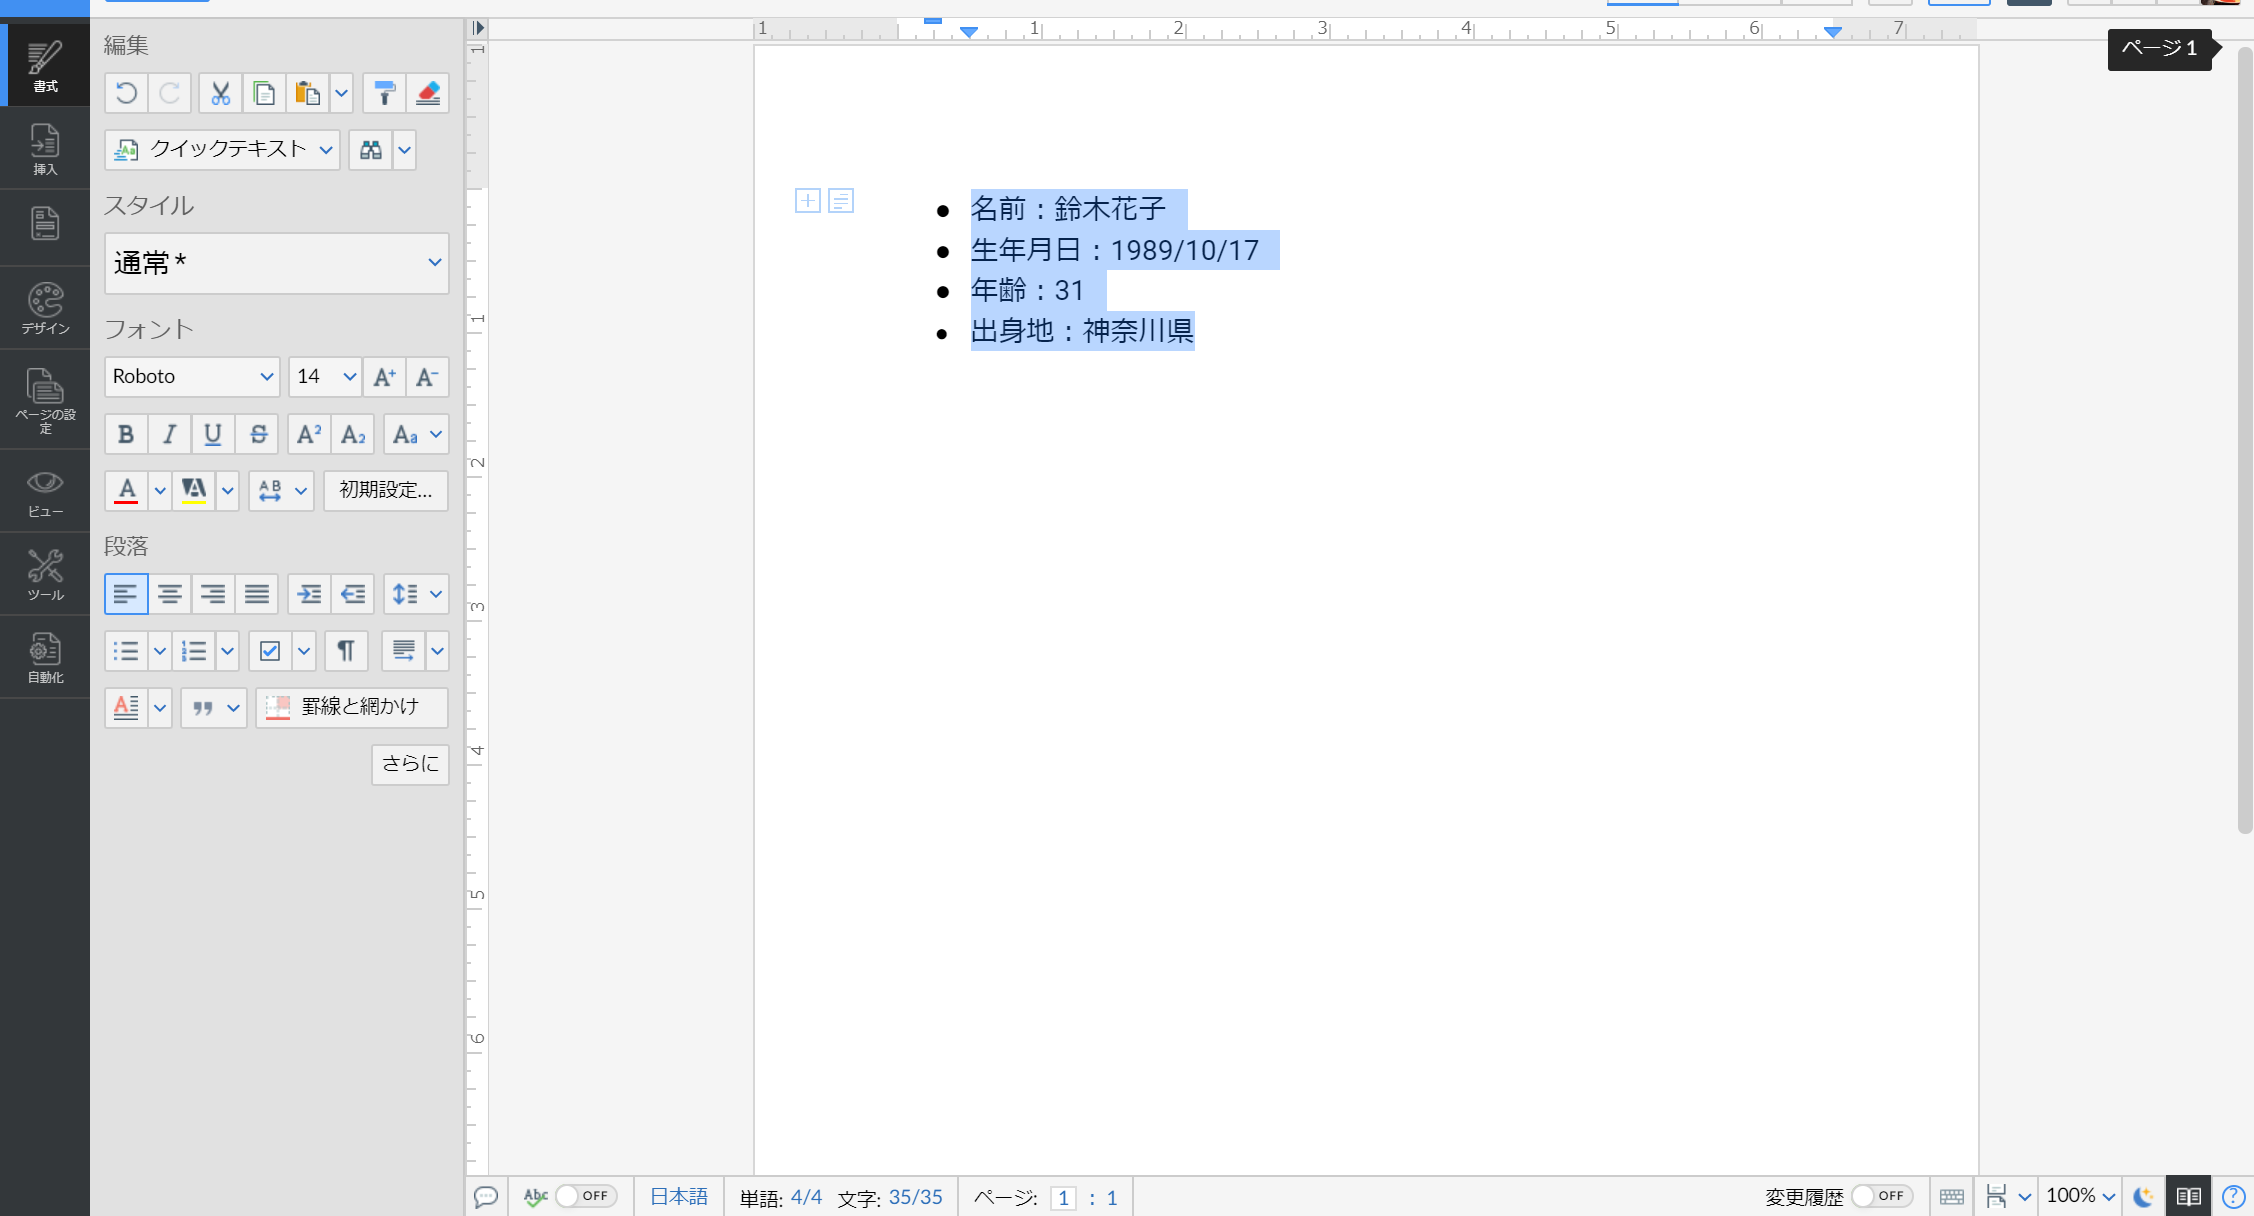Click the superscript icon

pyautogui.click(x=308, y=434)
